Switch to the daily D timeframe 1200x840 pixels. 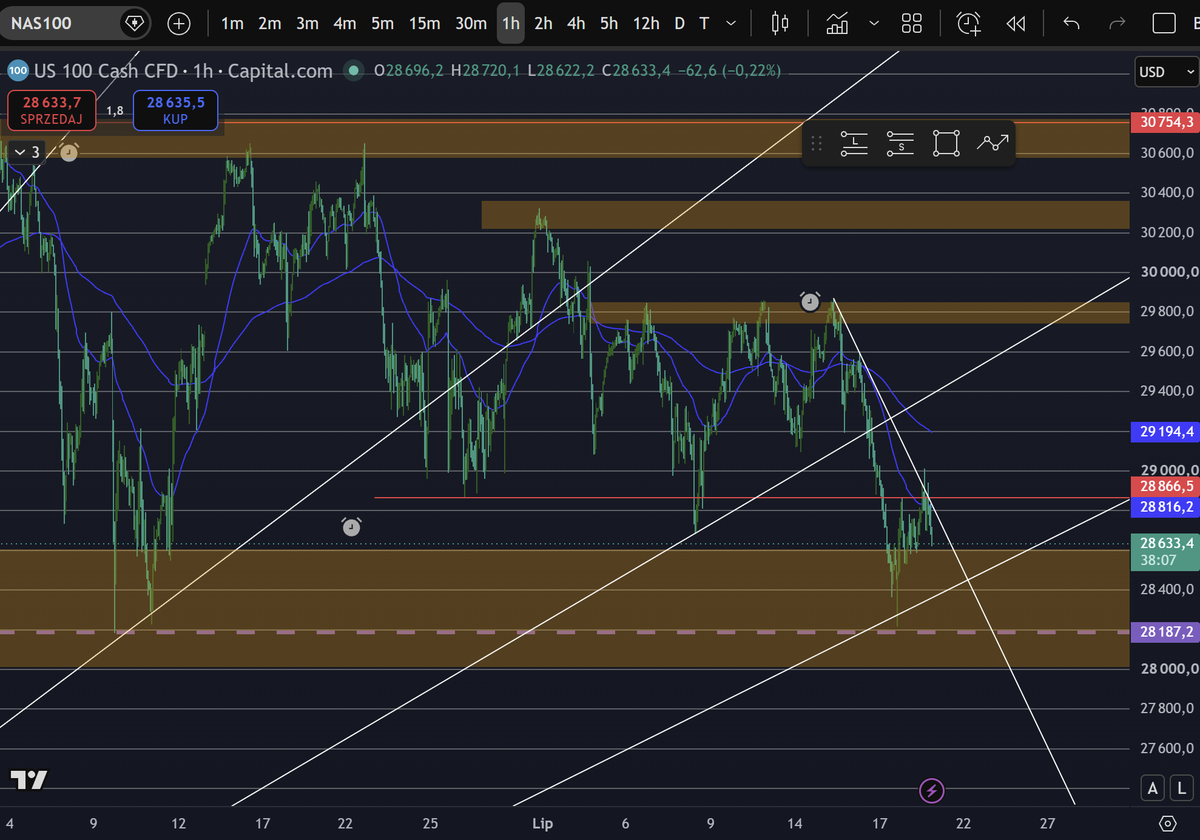pos(680,23)
